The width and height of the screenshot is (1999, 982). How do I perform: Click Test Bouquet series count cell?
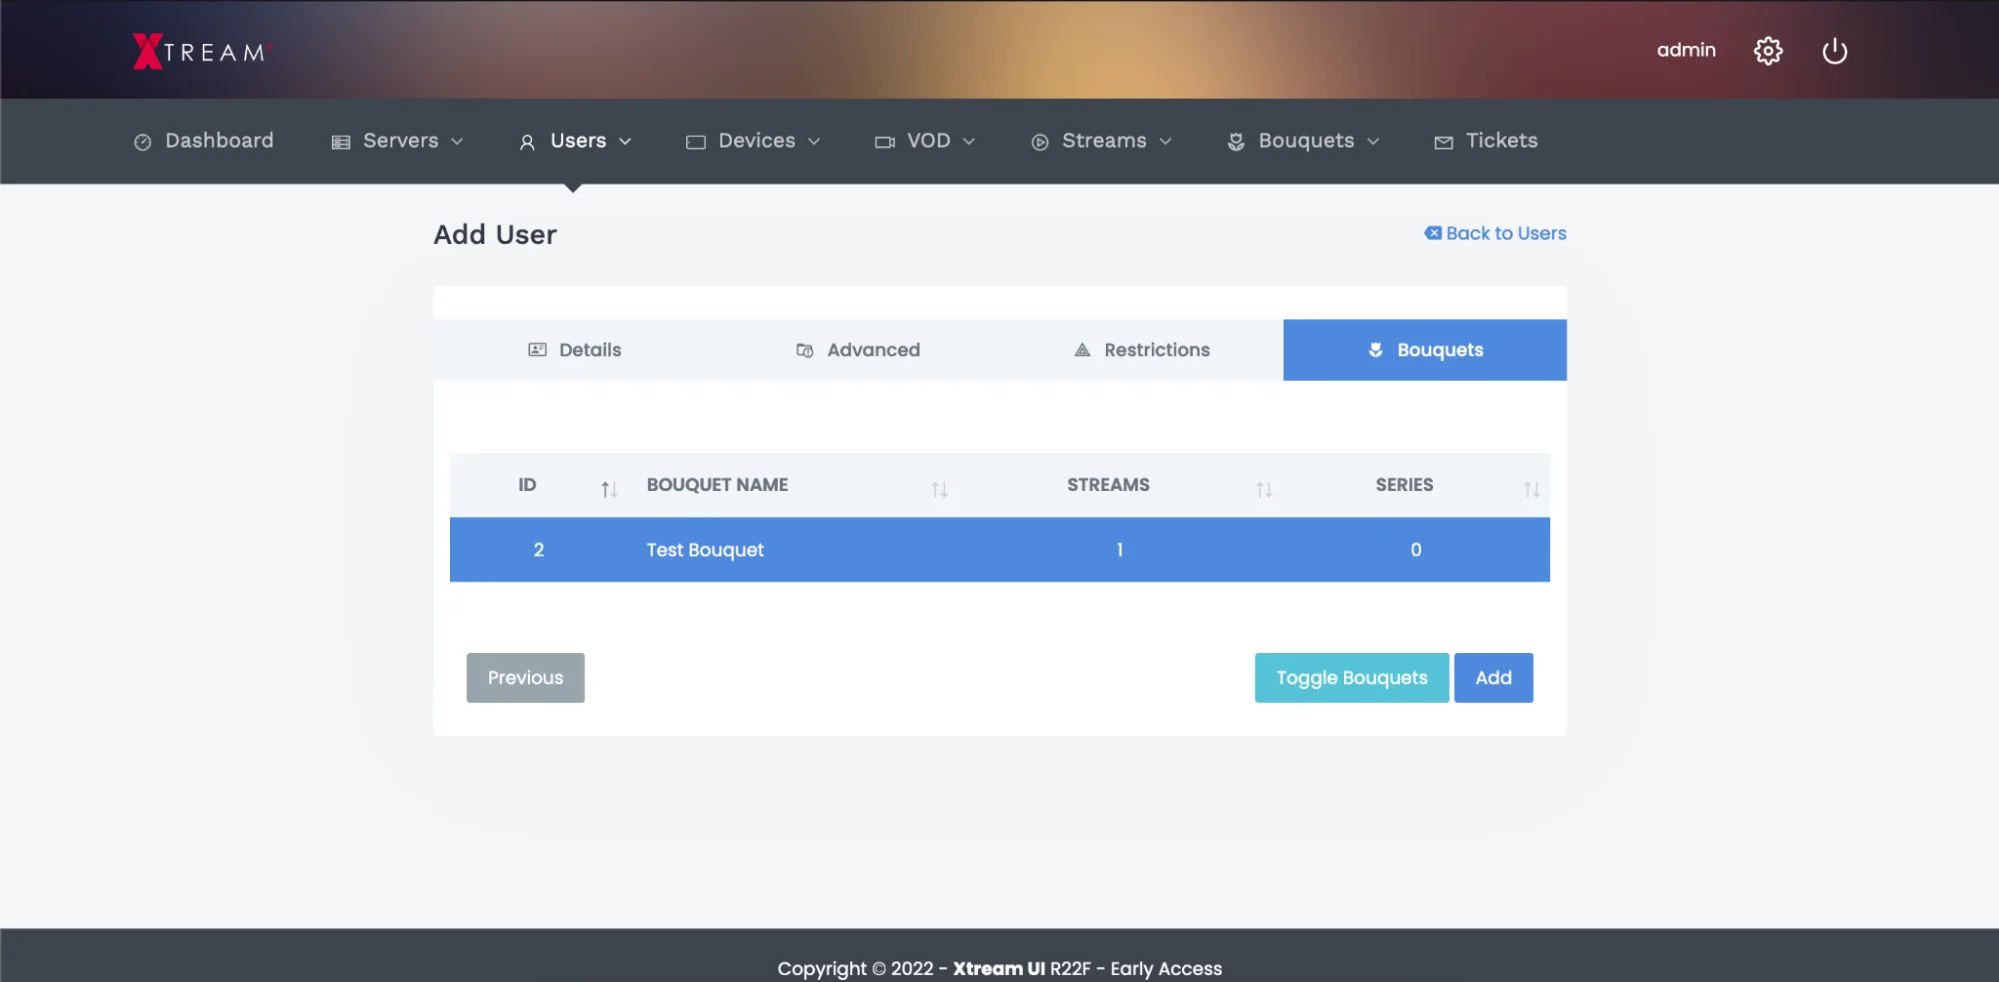click(x=1416, y=550)
